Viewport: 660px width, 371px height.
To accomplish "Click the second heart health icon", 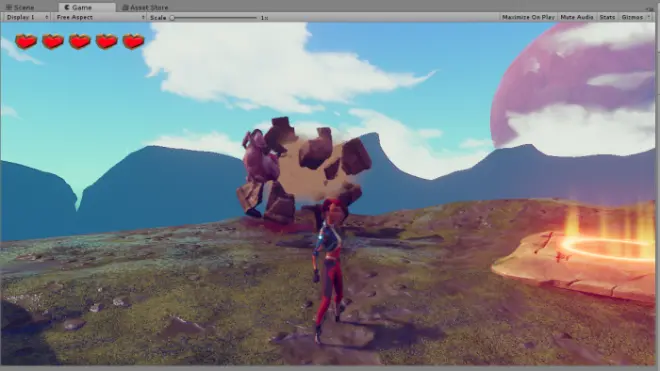I will pos(53,41).
